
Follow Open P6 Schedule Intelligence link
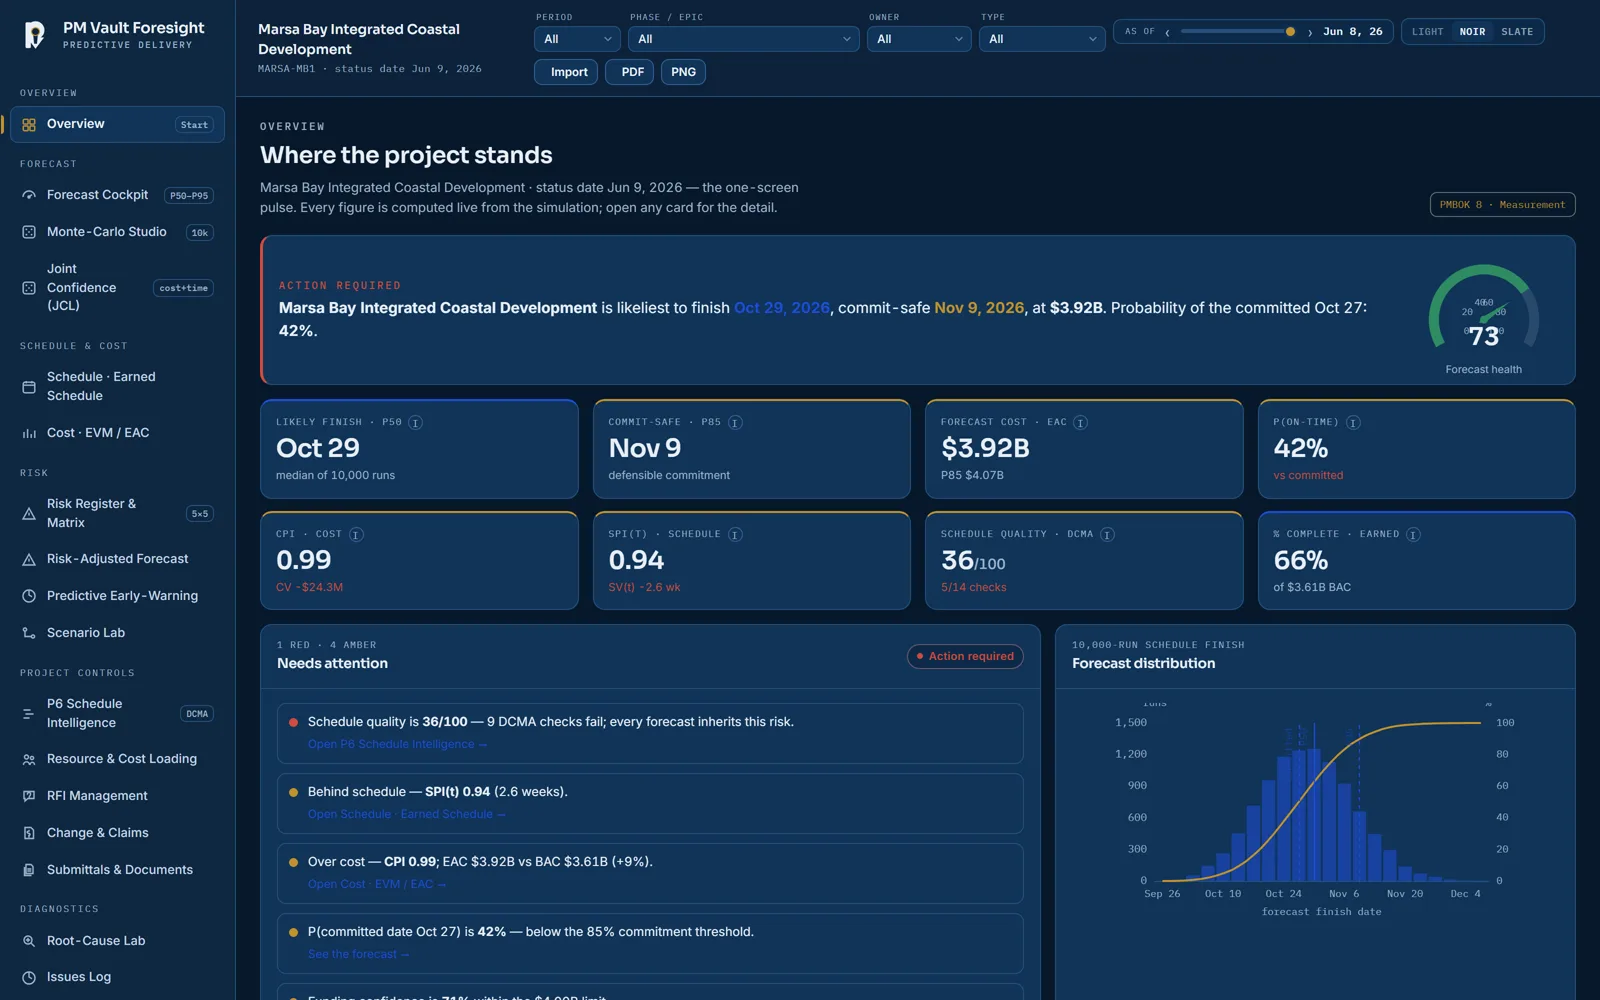coord(397,744)
